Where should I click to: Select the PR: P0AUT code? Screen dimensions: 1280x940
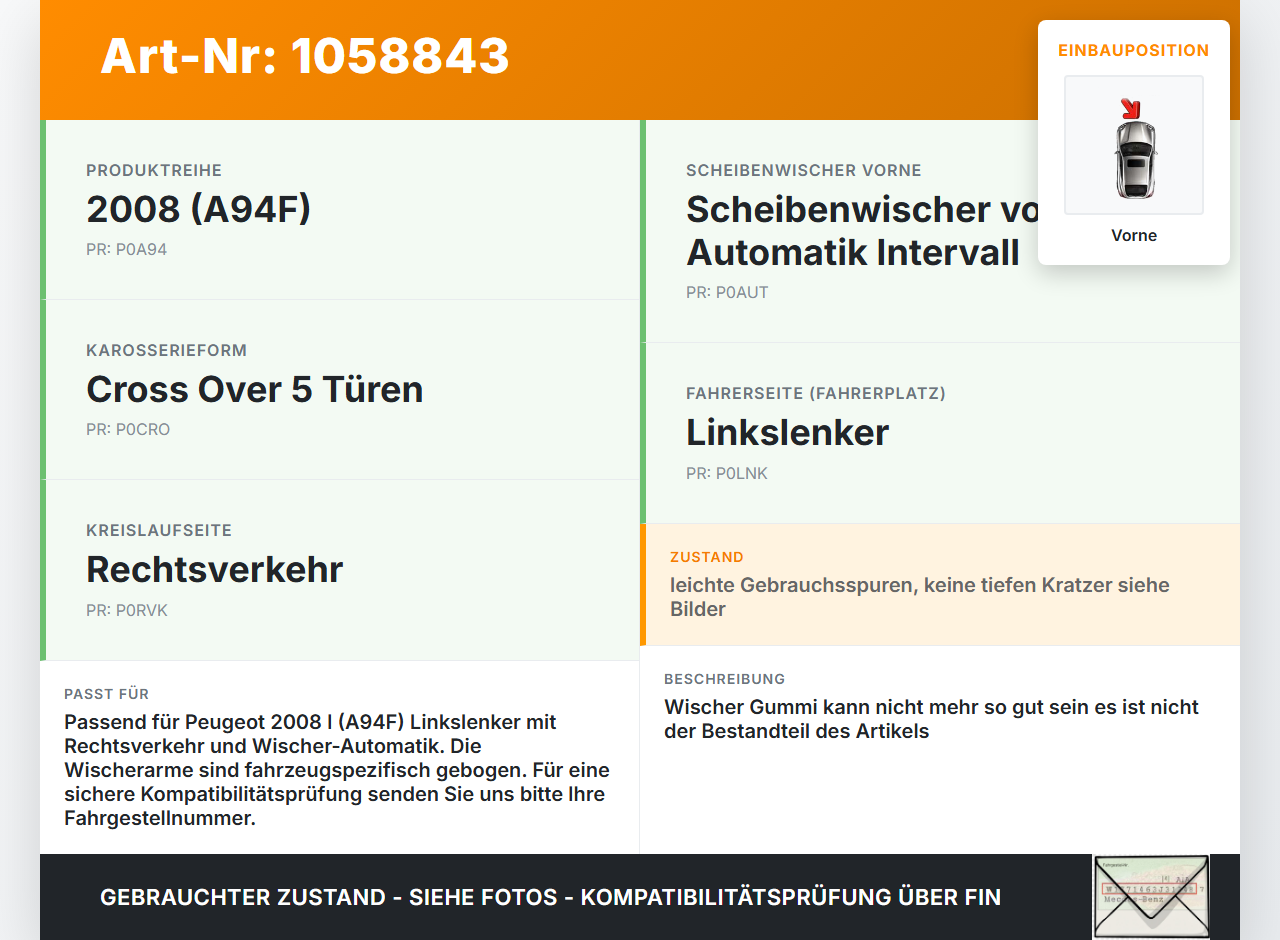[727, 292]
